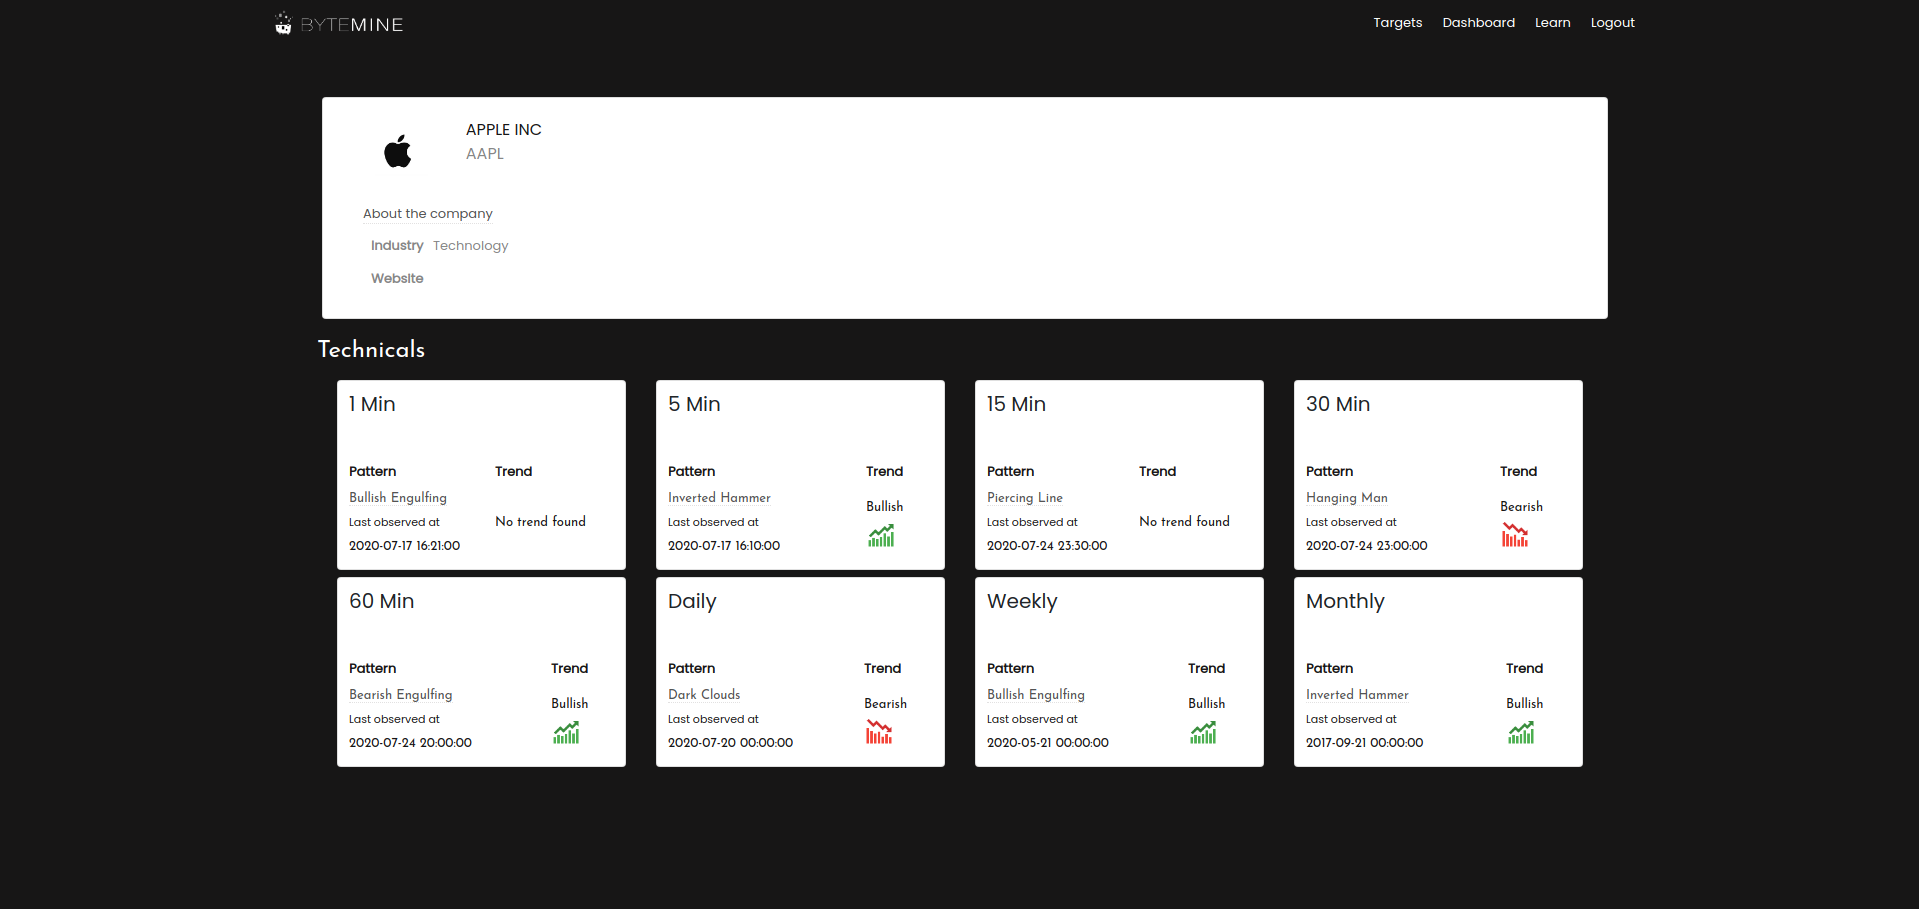Select the Weekly card heading
Image resolution: width=1919 pixels, height=909 pixels.
pos(1022,602)
